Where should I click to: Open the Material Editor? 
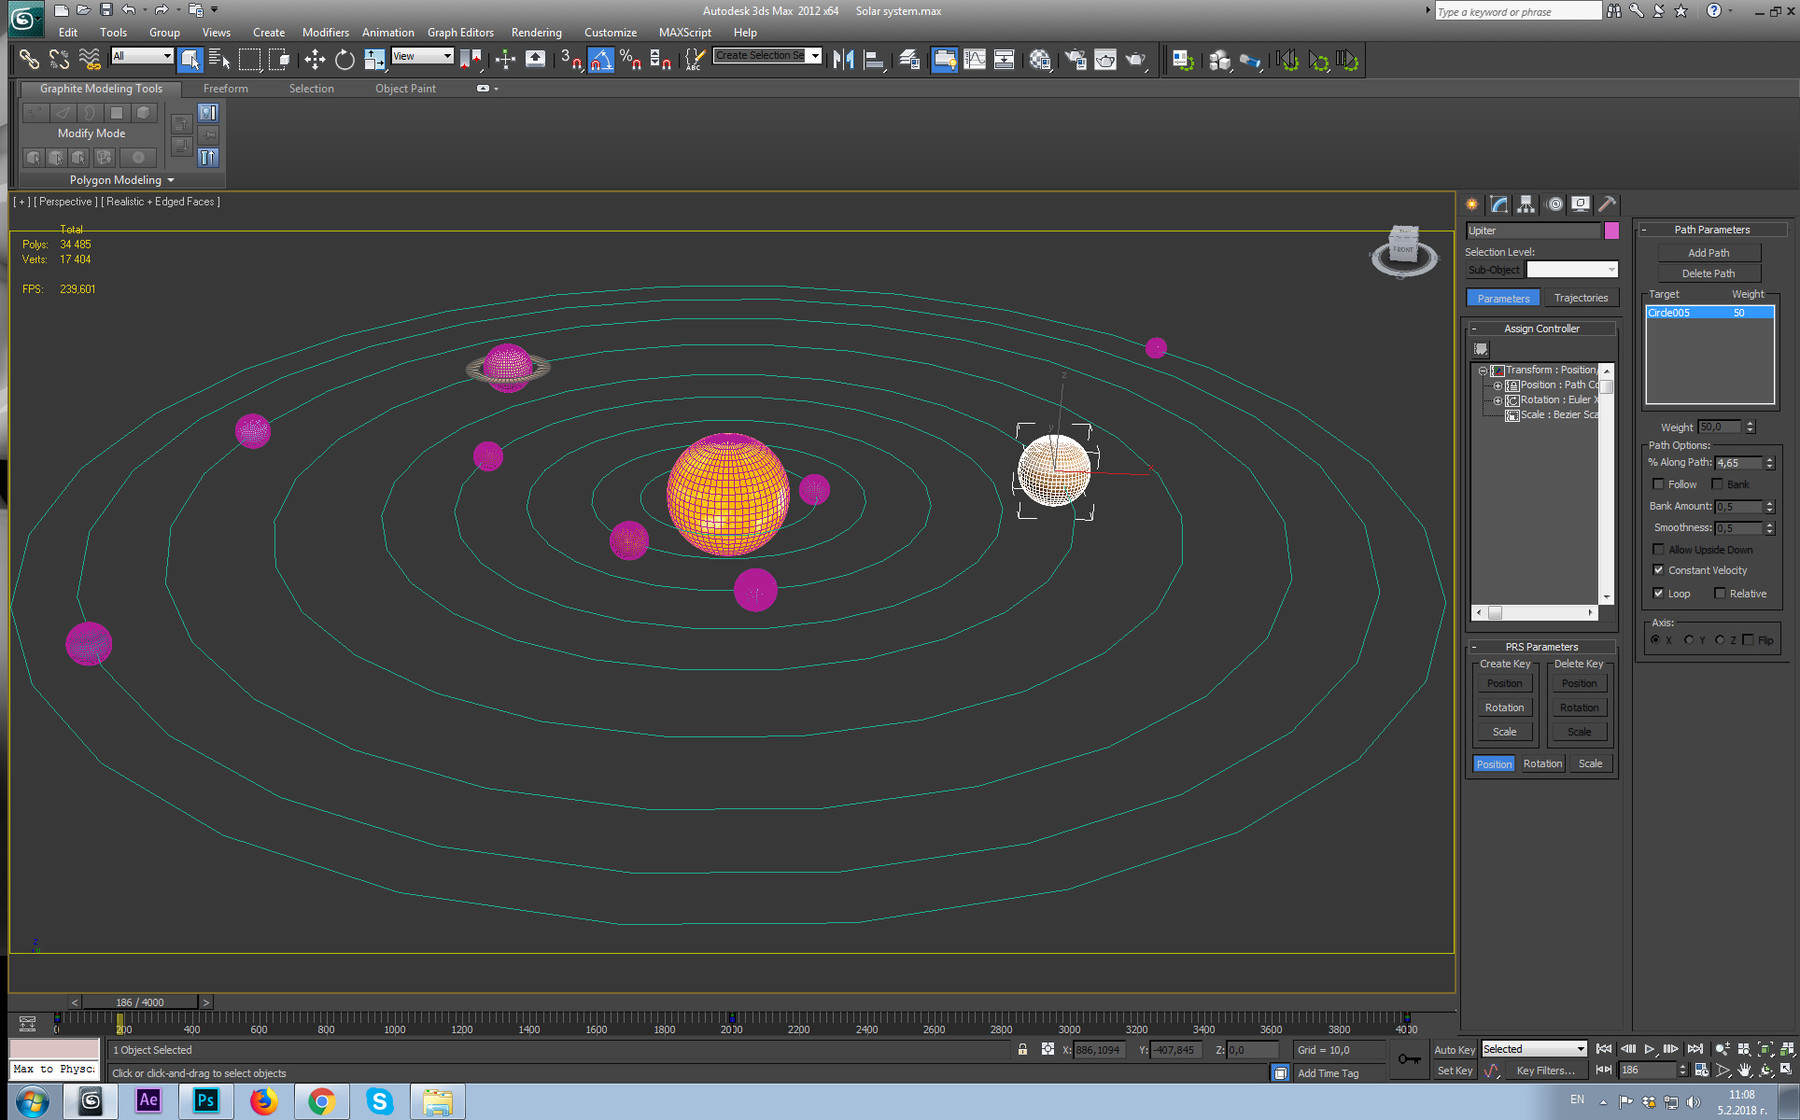pyautogui.click(x=1040, y=60)
